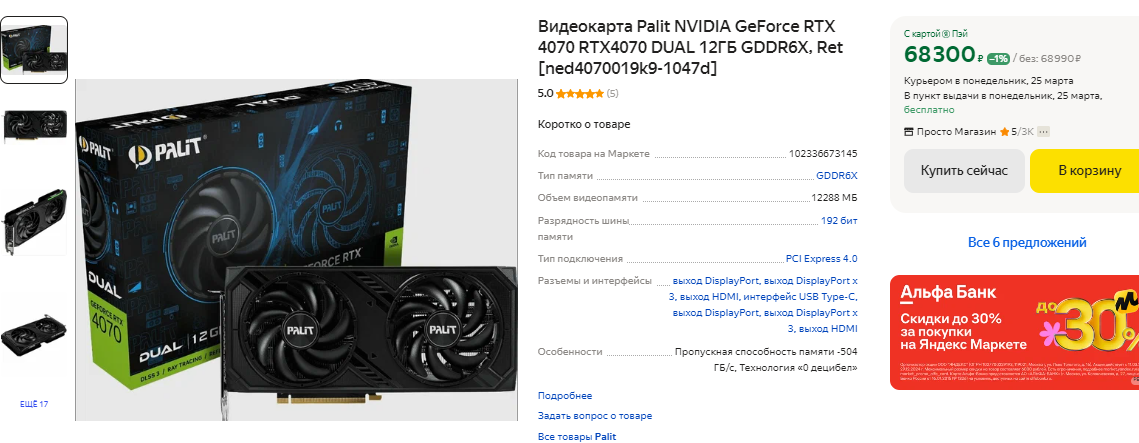Click the five-star product rating stars
Viewport: 1139px width, 443px height.
[x=580, y=93]
